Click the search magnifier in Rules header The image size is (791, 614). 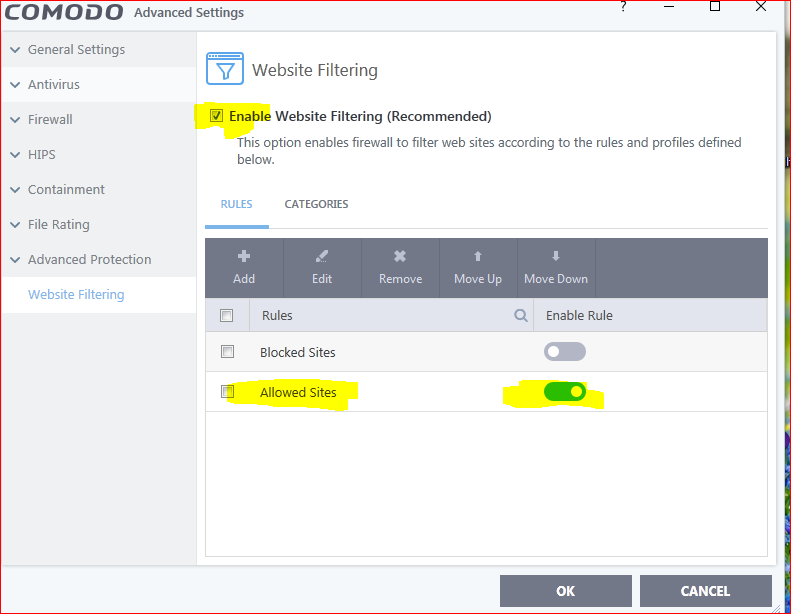521,315
